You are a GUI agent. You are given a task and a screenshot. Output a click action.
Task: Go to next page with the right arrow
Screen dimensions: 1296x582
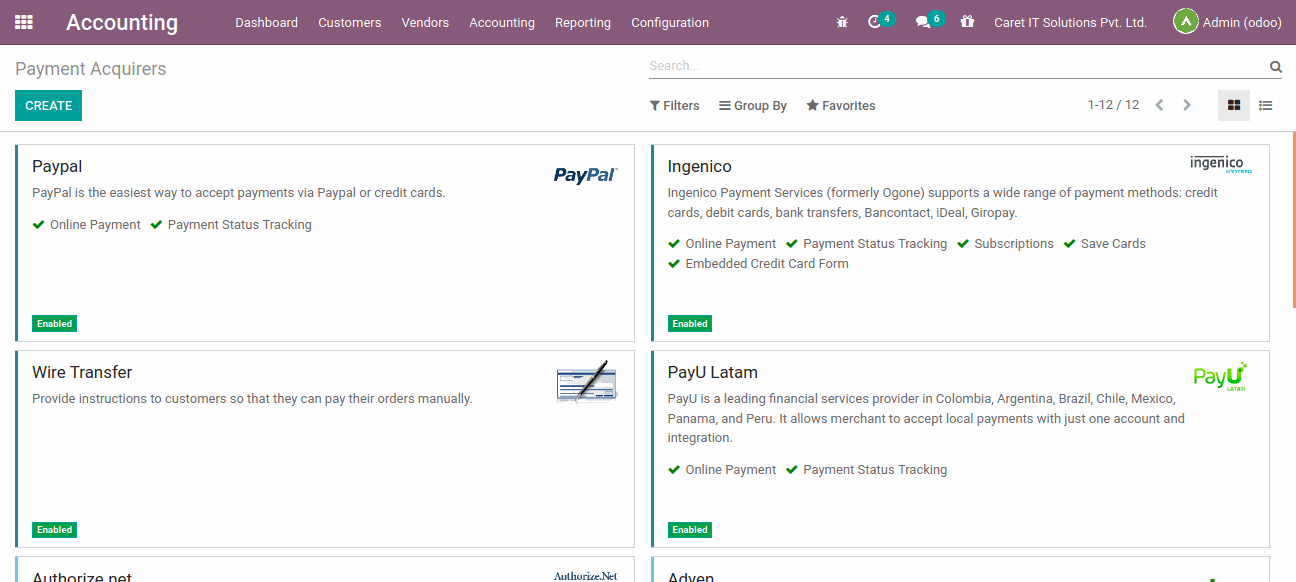1187,104
